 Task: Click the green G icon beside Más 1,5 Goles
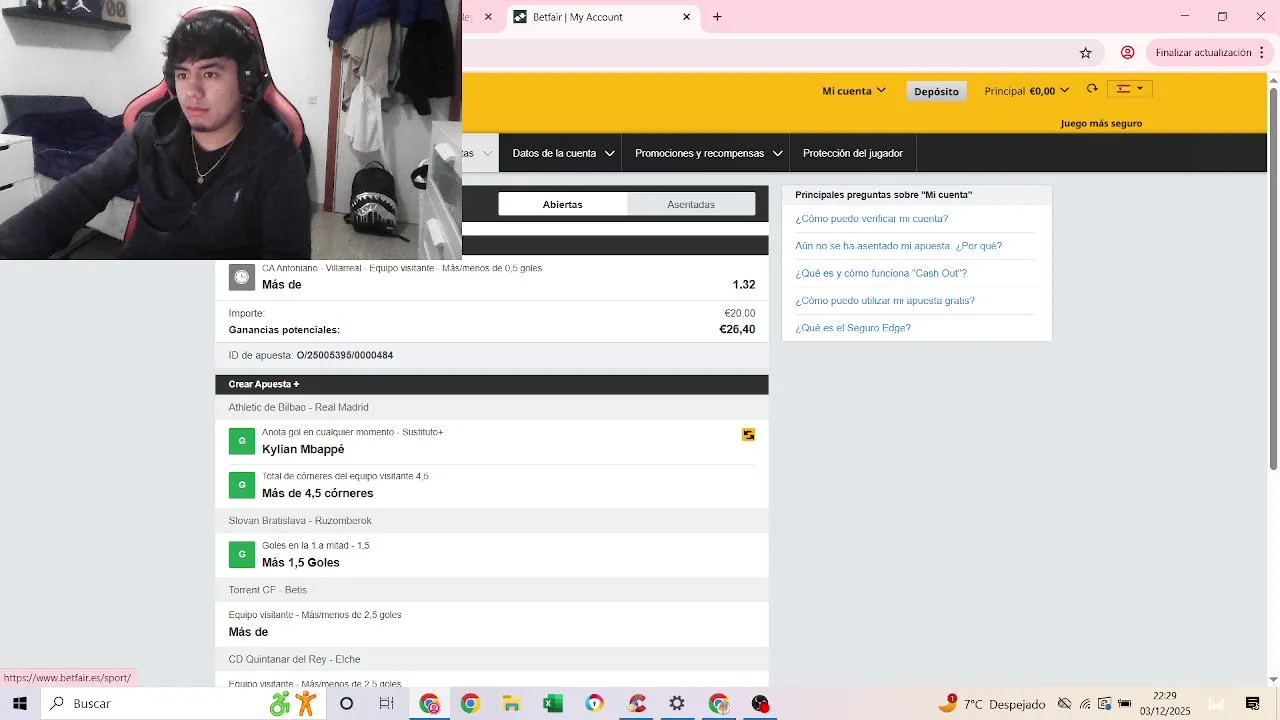click(241, 554)
